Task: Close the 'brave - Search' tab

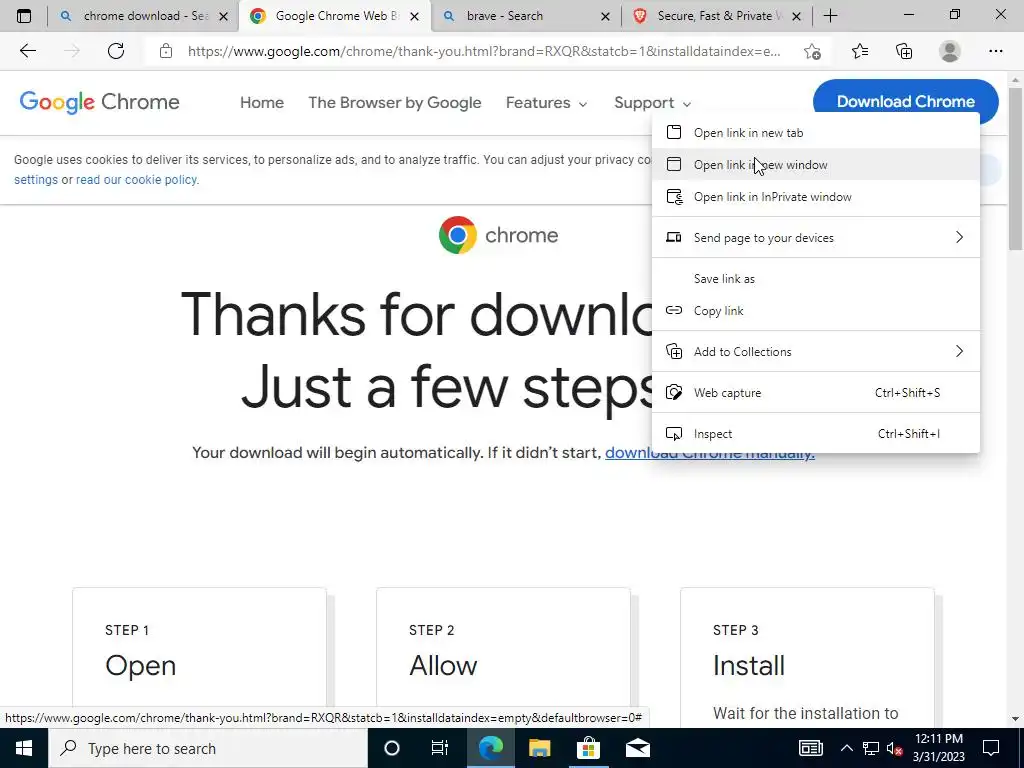Action: 605,16
